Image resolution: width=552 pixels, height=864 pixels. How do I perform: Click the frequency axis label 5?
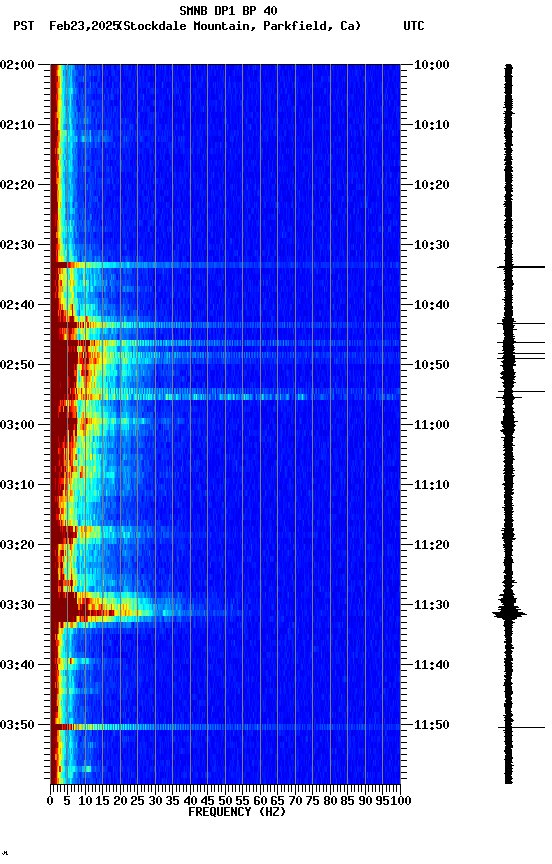click(67, 801)
